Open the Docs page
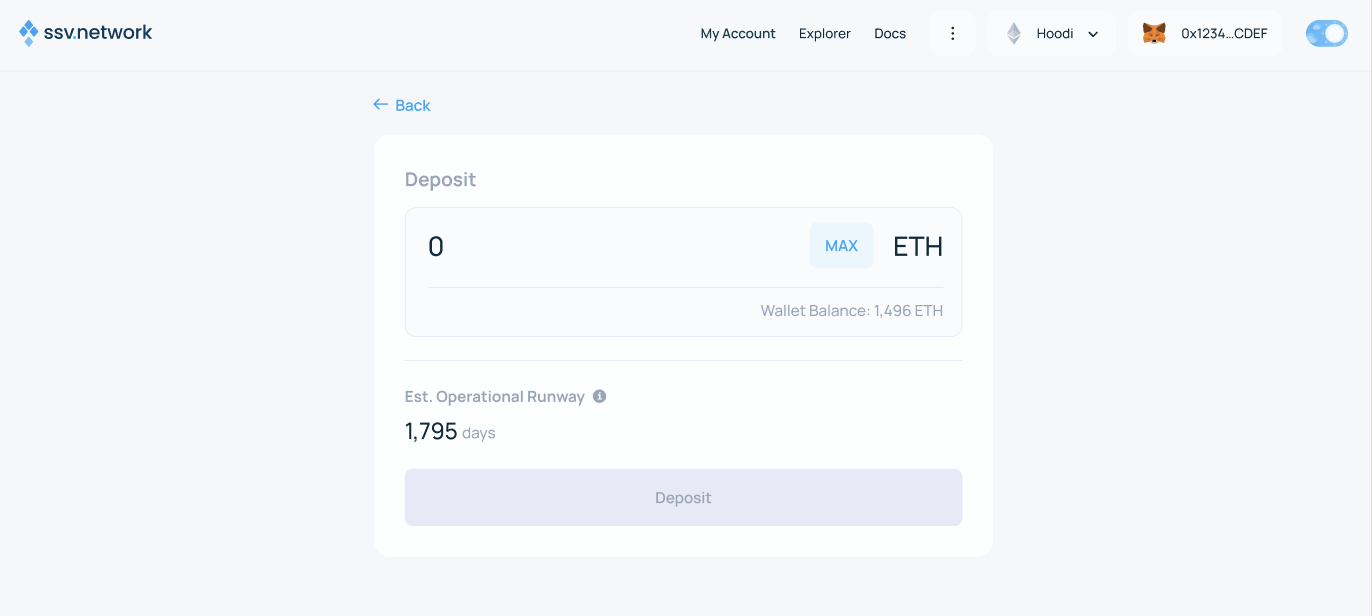 tap(889, 33)
